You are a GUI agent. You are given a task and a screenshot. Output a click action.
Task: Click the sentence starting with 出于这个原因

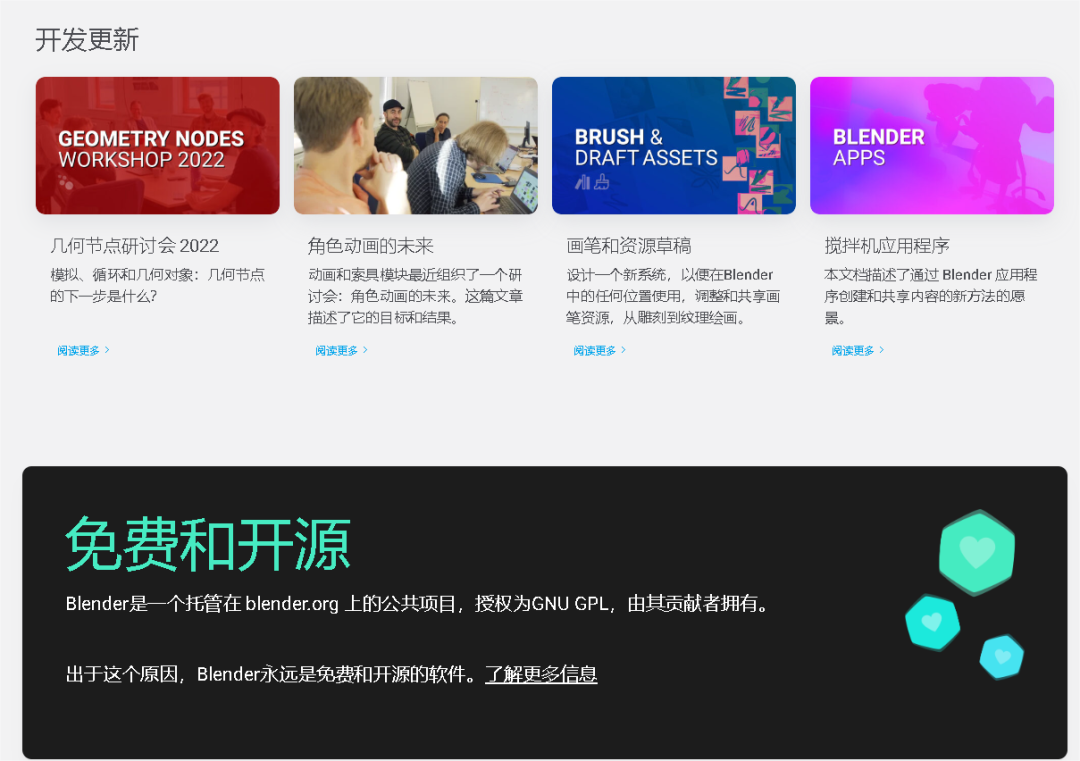(x=331, y=674)
